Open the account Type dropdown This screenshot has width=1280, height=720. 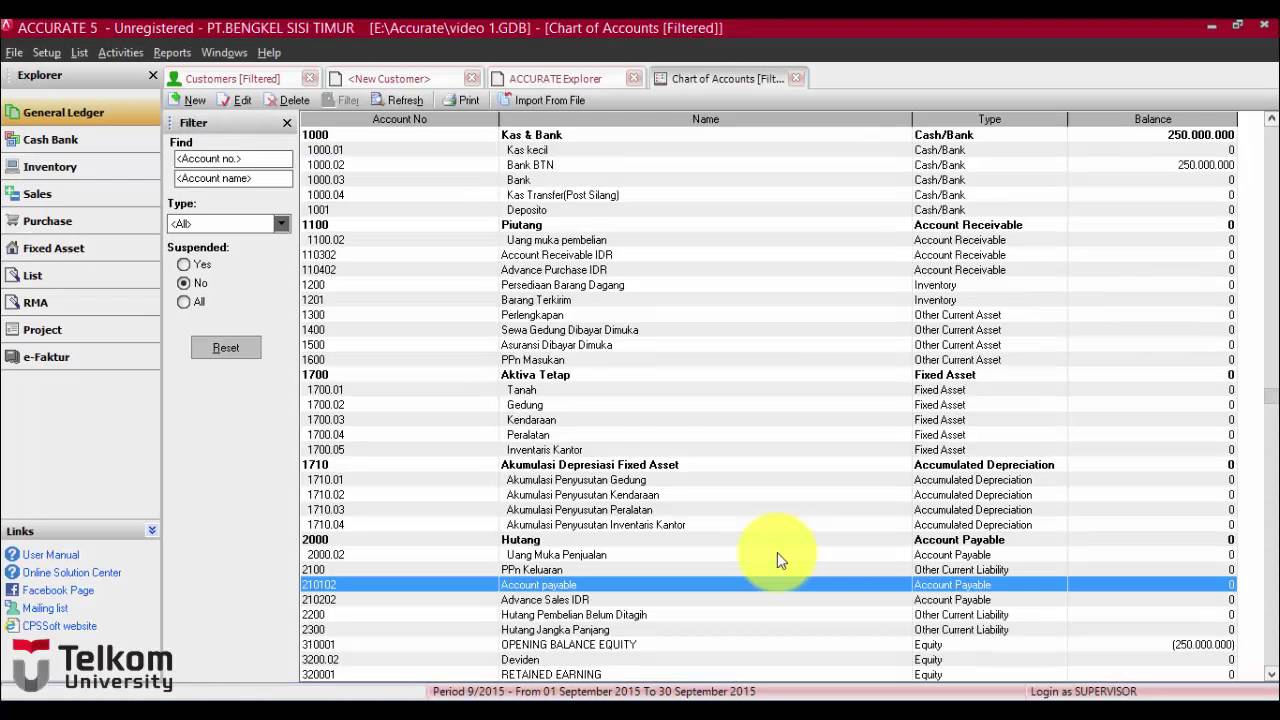tap(280, 223)
